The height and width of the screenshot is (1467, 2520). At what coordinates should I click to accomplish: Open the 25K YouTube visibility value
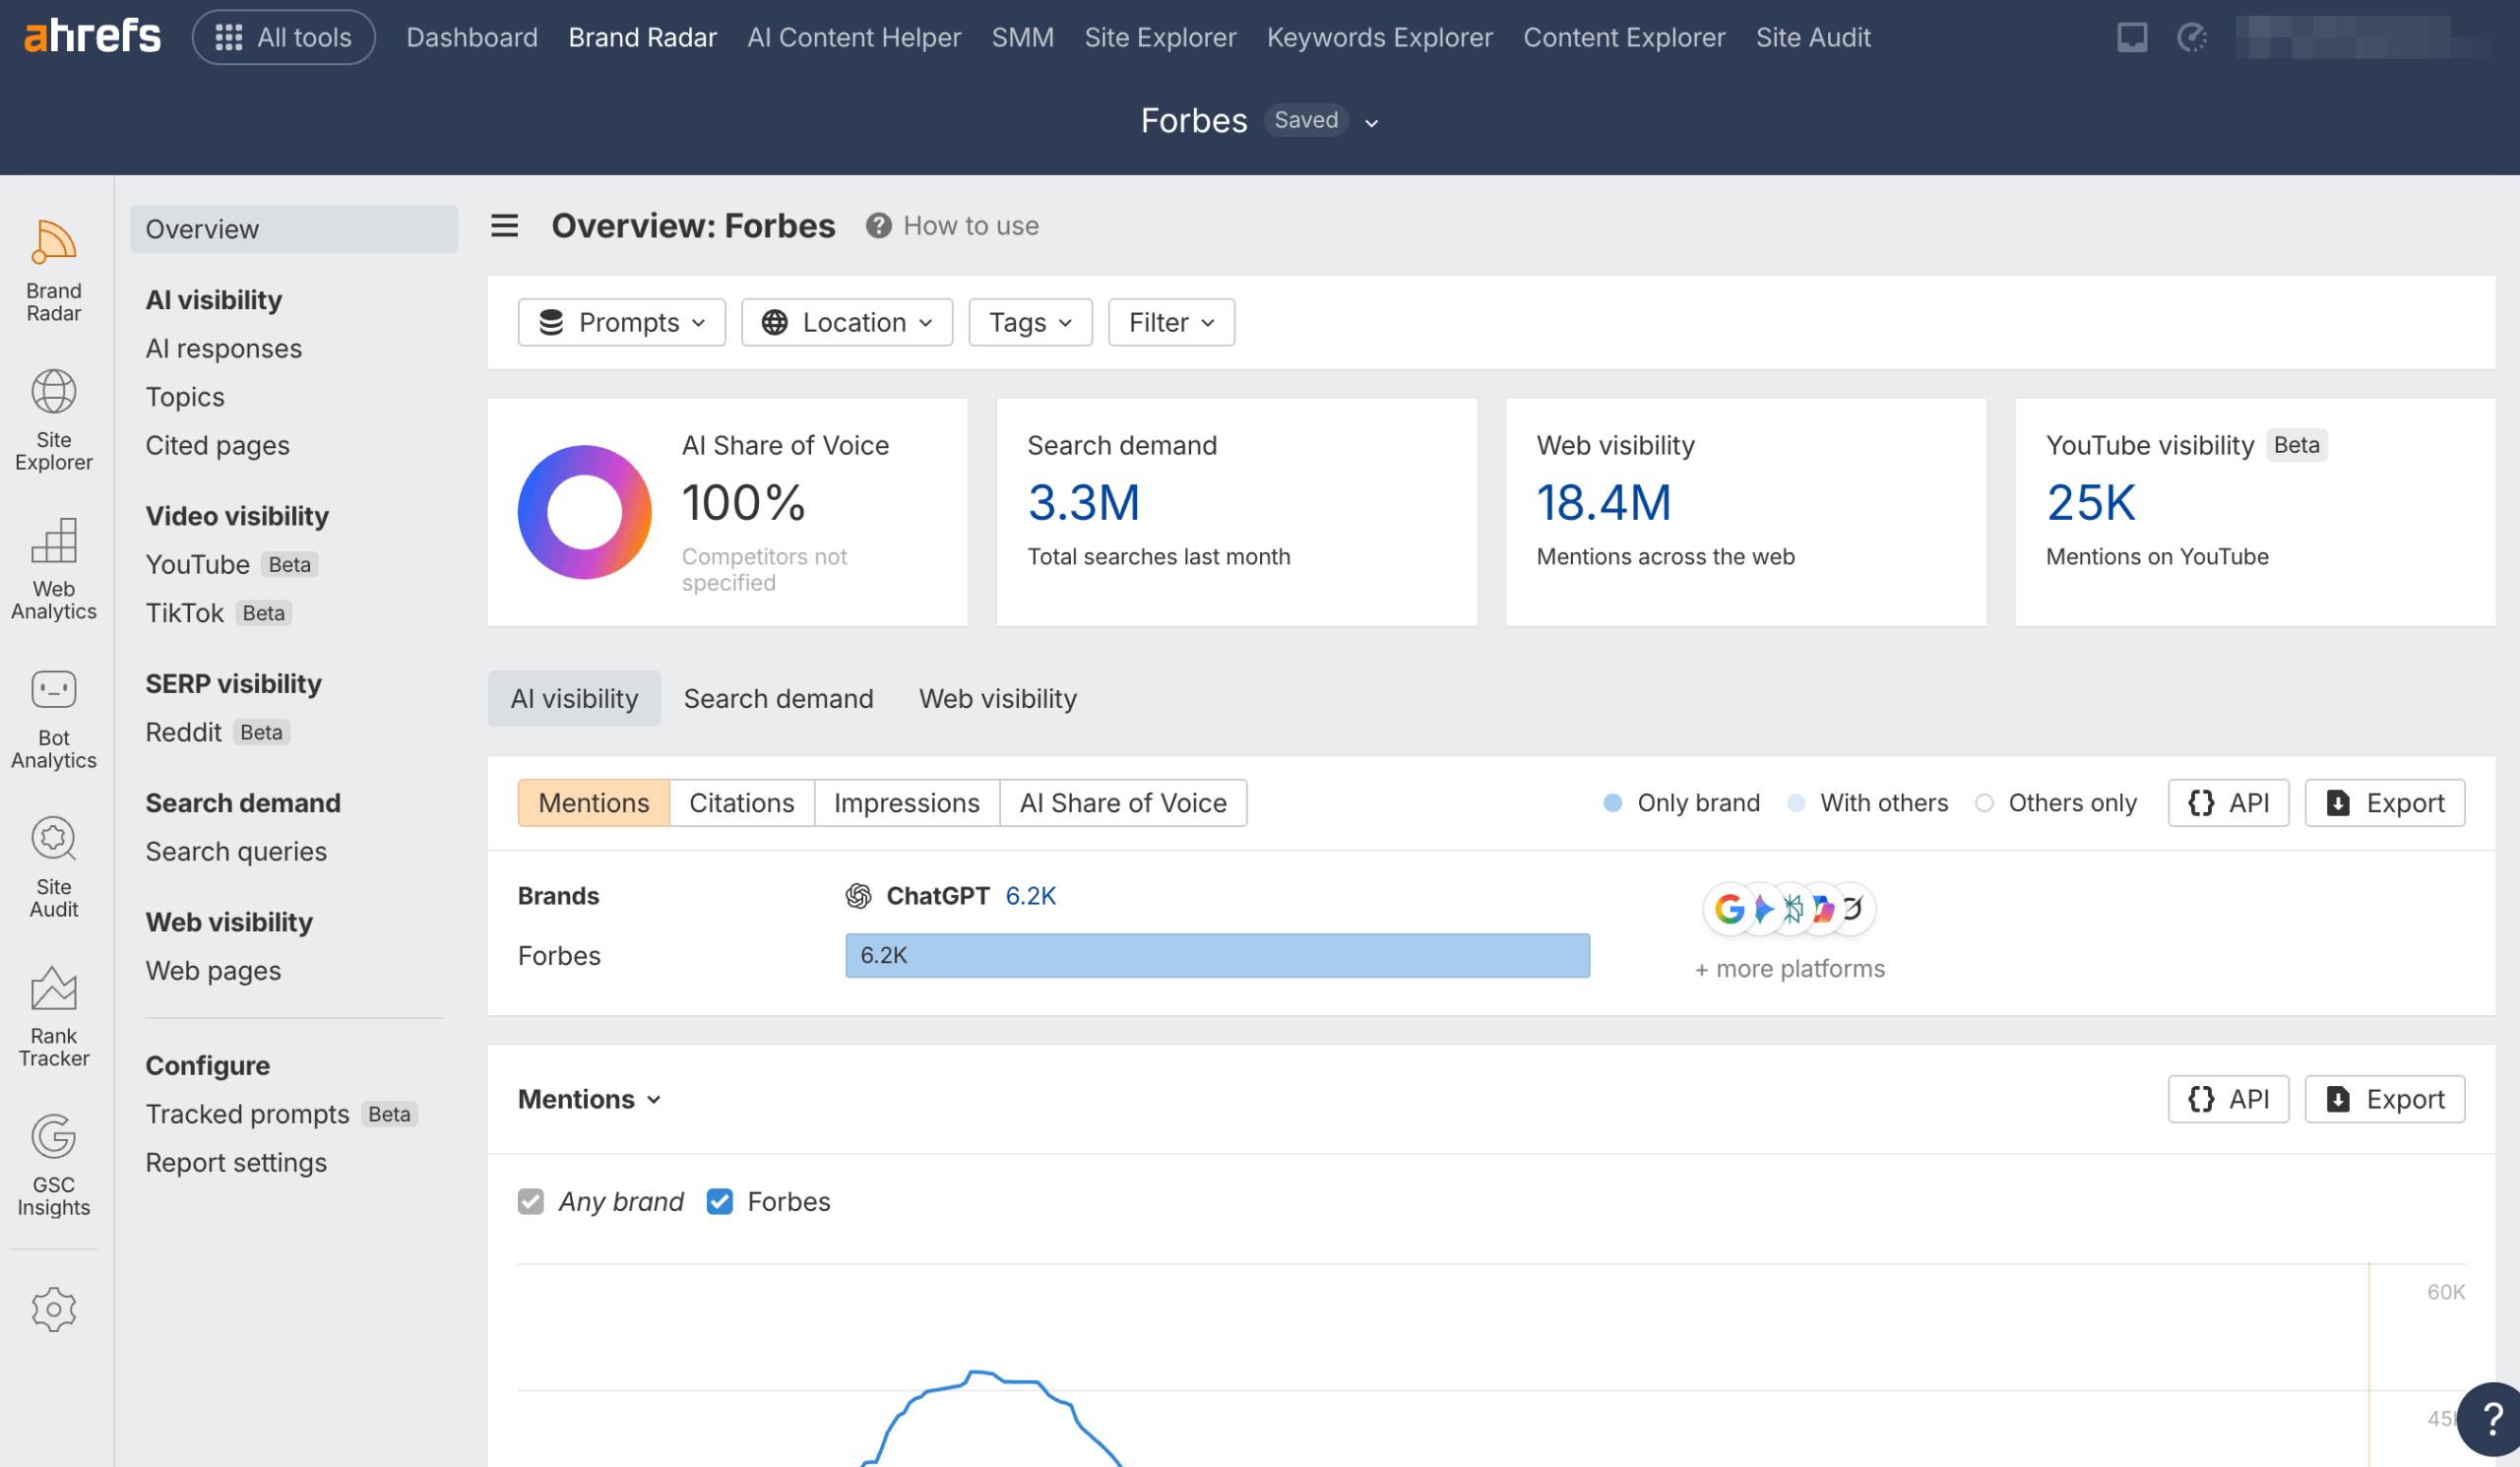2091,503
